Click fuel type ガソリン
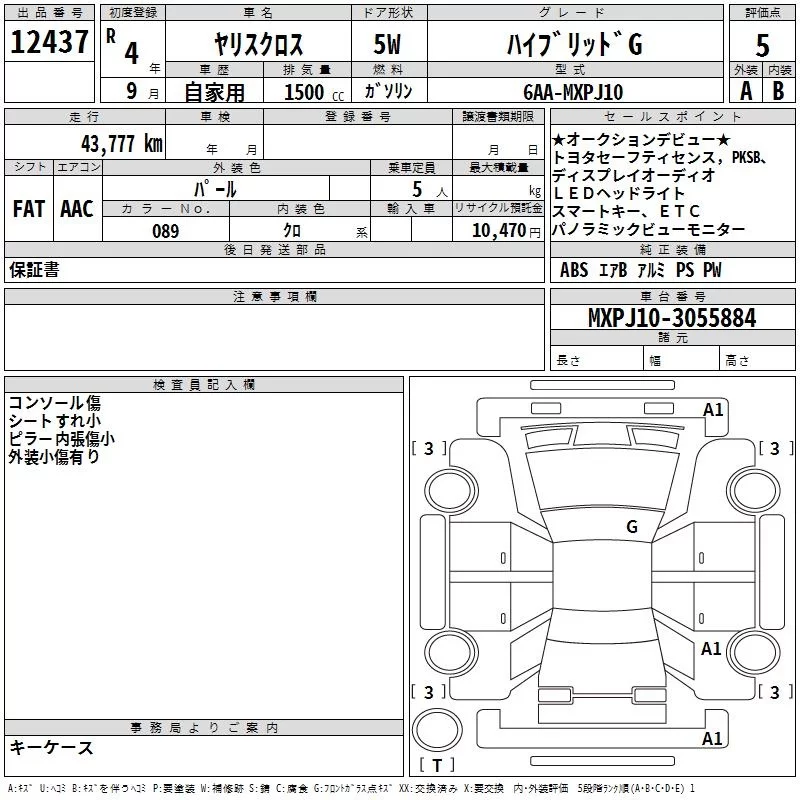Viewport: 800px width, 800px height. [x=388, y=91]
